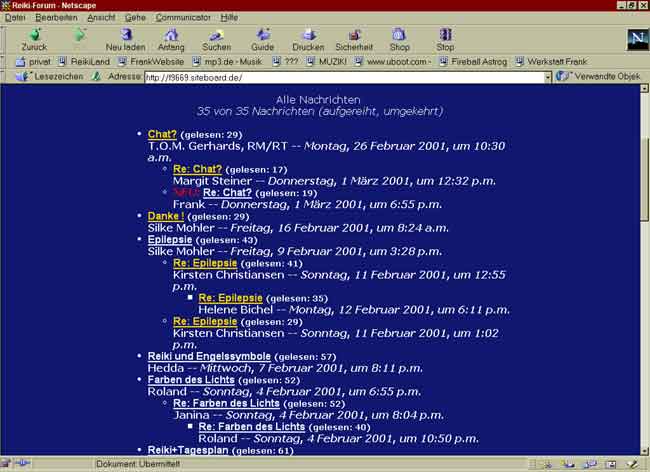Stop loading with the Stop icon
650x472 pixels.
tap(445, 40)
